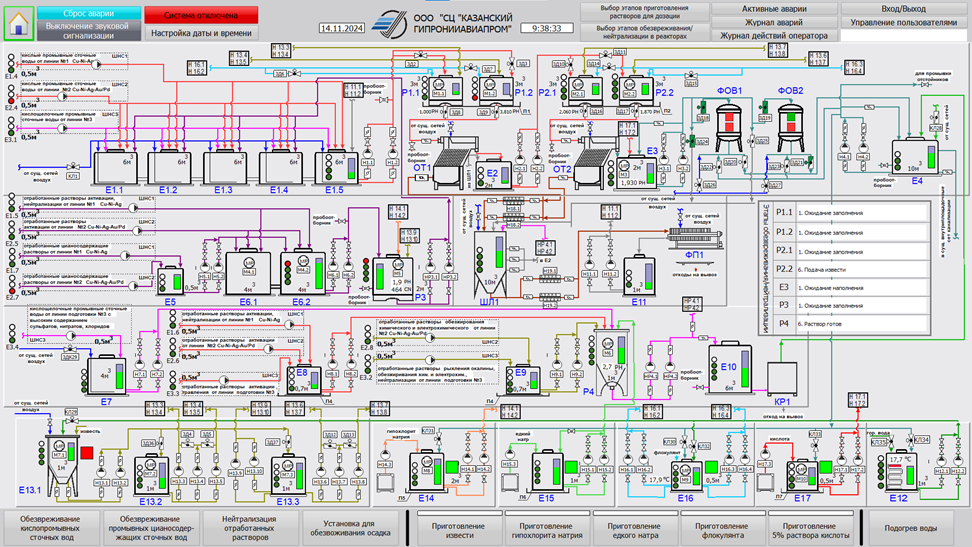Click the Р1.1 status row 'Ожидание заполнения'

[862, 213]
